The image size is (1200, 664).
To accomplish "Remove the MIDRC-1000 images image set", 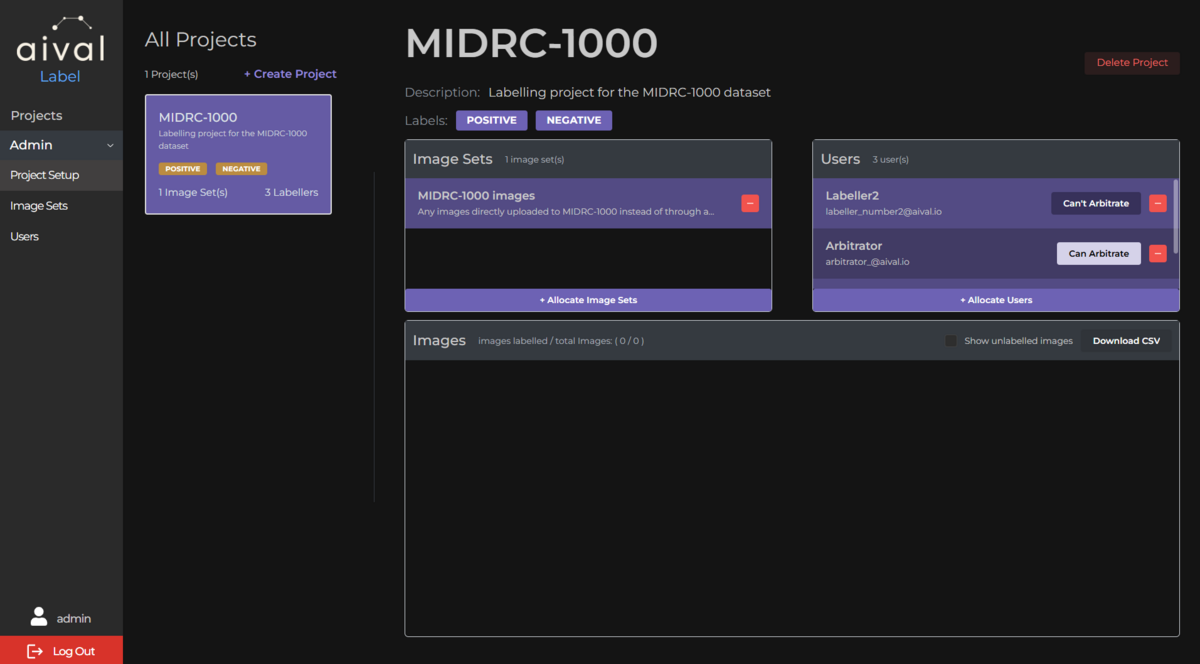I will coord(749,203).
